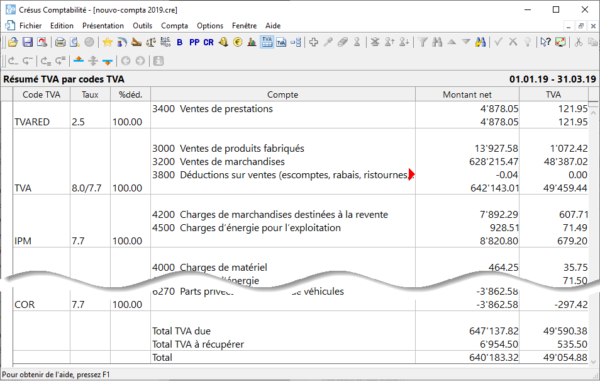Click amount 628'215.47 in Montant net
This screenshot has width=600, height=381.
pos(494,162)
